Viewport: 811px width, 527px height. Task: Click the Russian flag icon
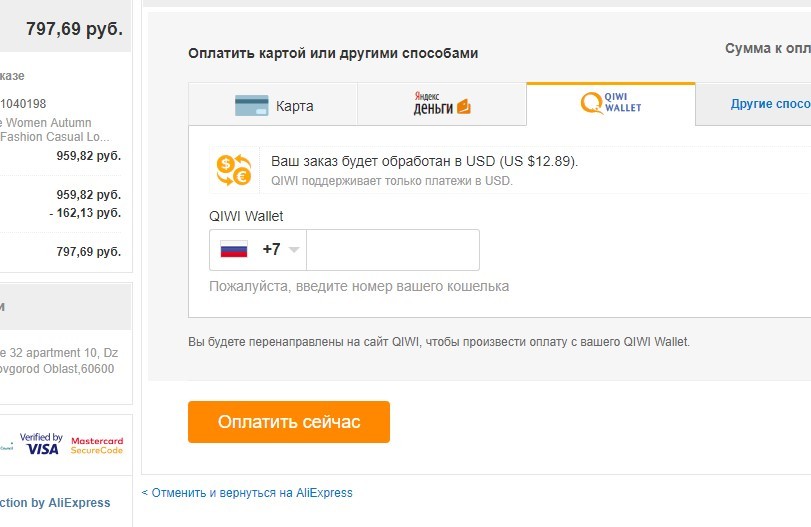(x=234, y=249)
